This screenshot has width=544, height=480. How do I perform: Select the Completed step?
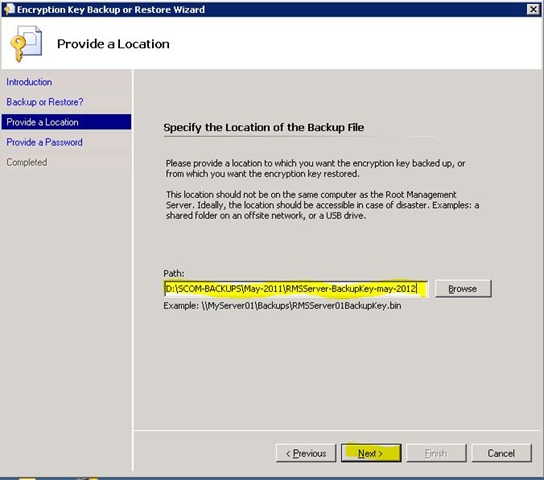(27, 162)
